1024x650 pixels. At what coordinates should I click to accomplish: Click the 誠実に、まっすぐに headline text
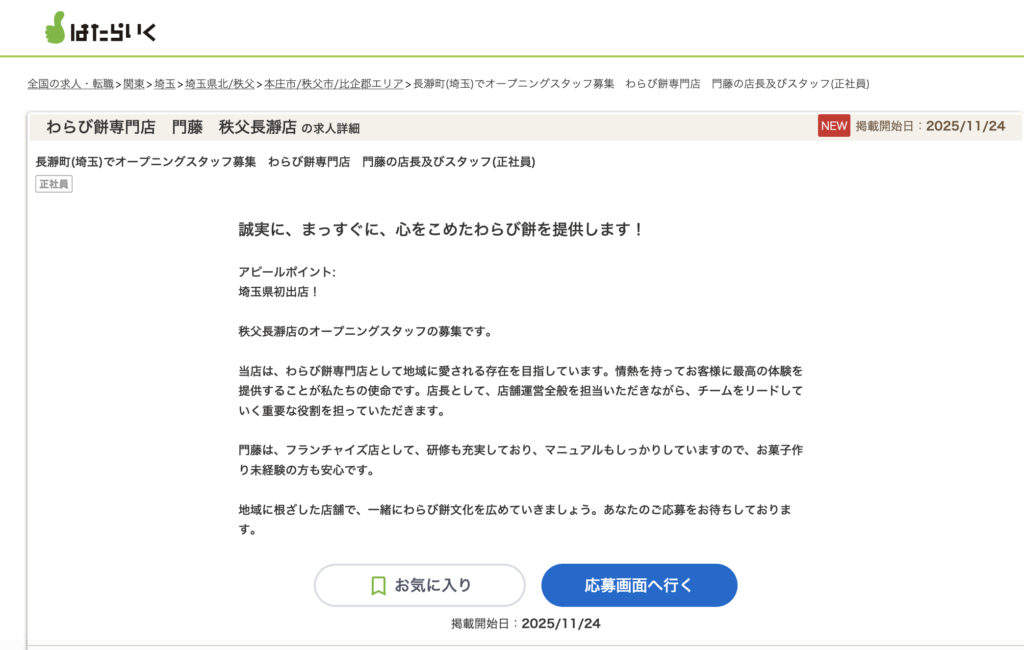441,229
